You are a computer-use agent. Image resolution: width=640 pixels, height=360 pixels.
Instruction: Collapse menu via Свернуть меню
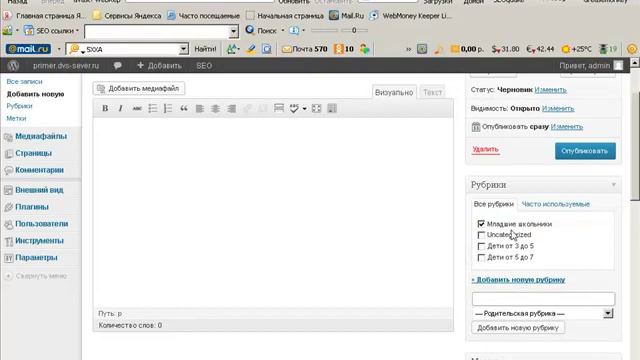pyautogui.click(x=36, y=276)
